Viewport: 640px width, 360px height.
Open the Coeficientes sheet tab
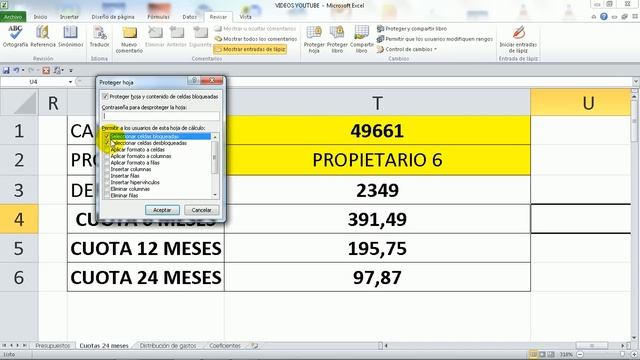[x=225, y=346]
